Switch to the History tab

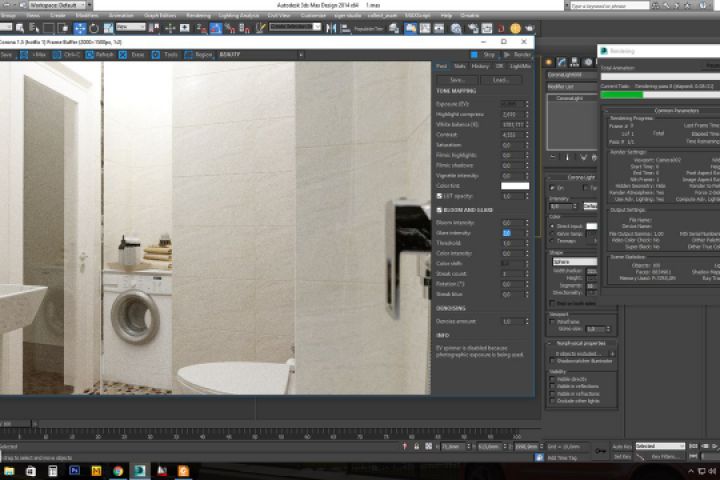[480, 67]
